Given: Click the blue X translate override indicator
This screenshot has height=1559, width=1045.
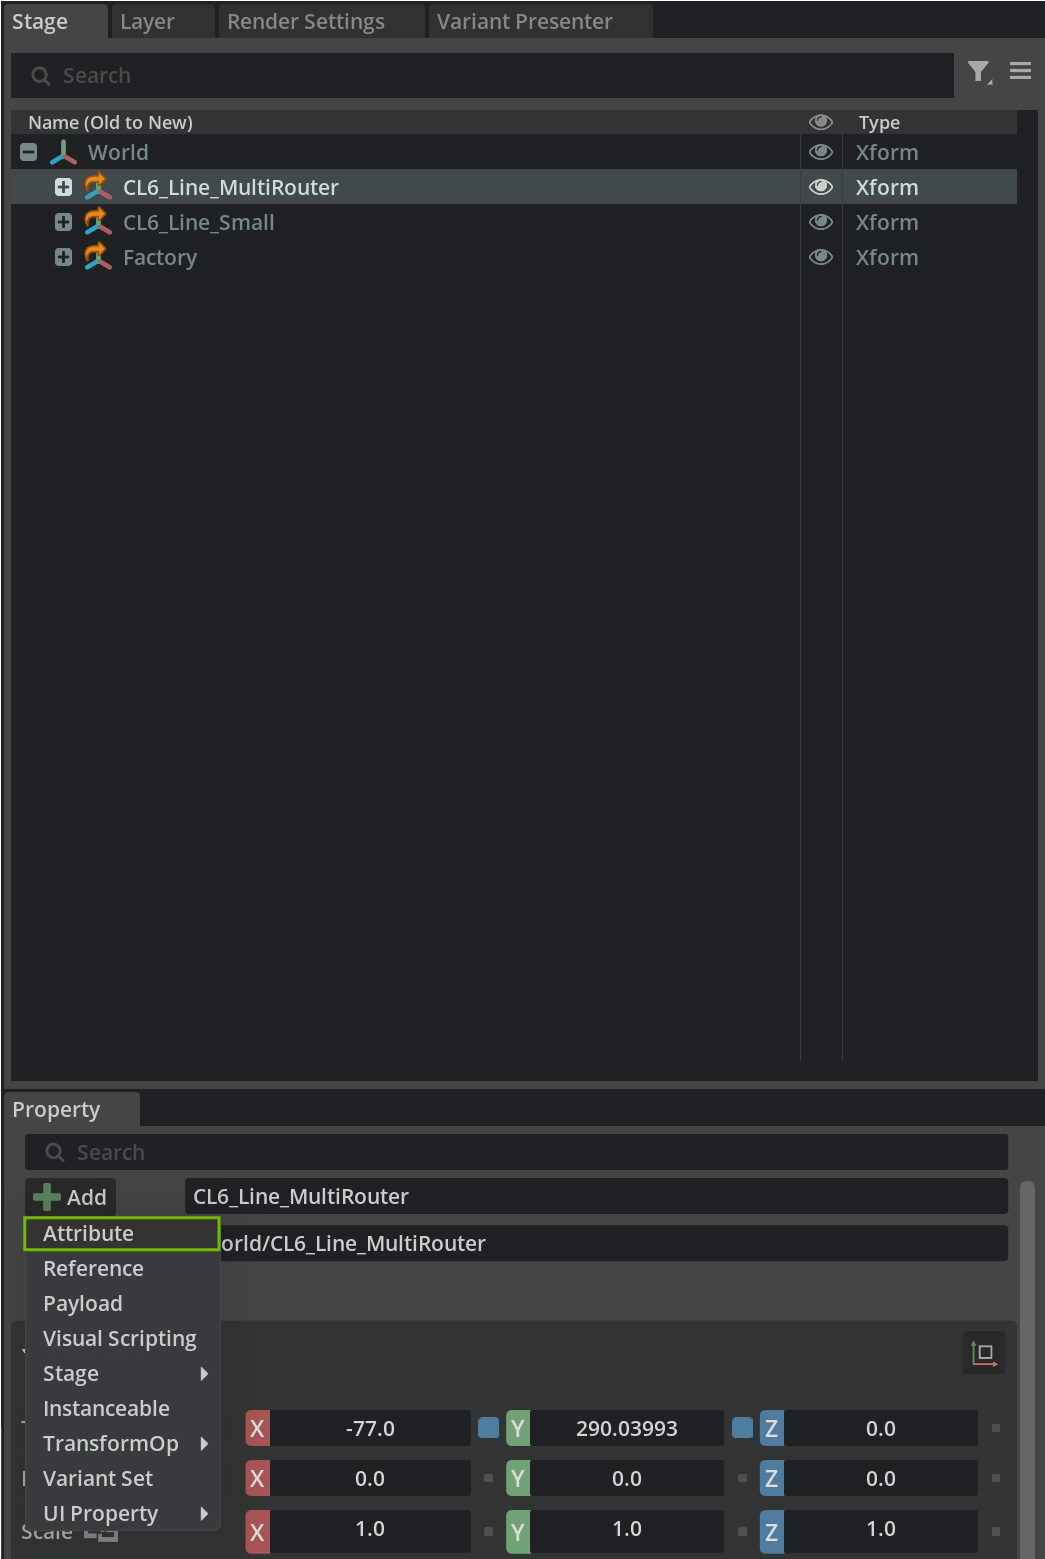Looking at the screenshot, I should tap(488, 1428).
